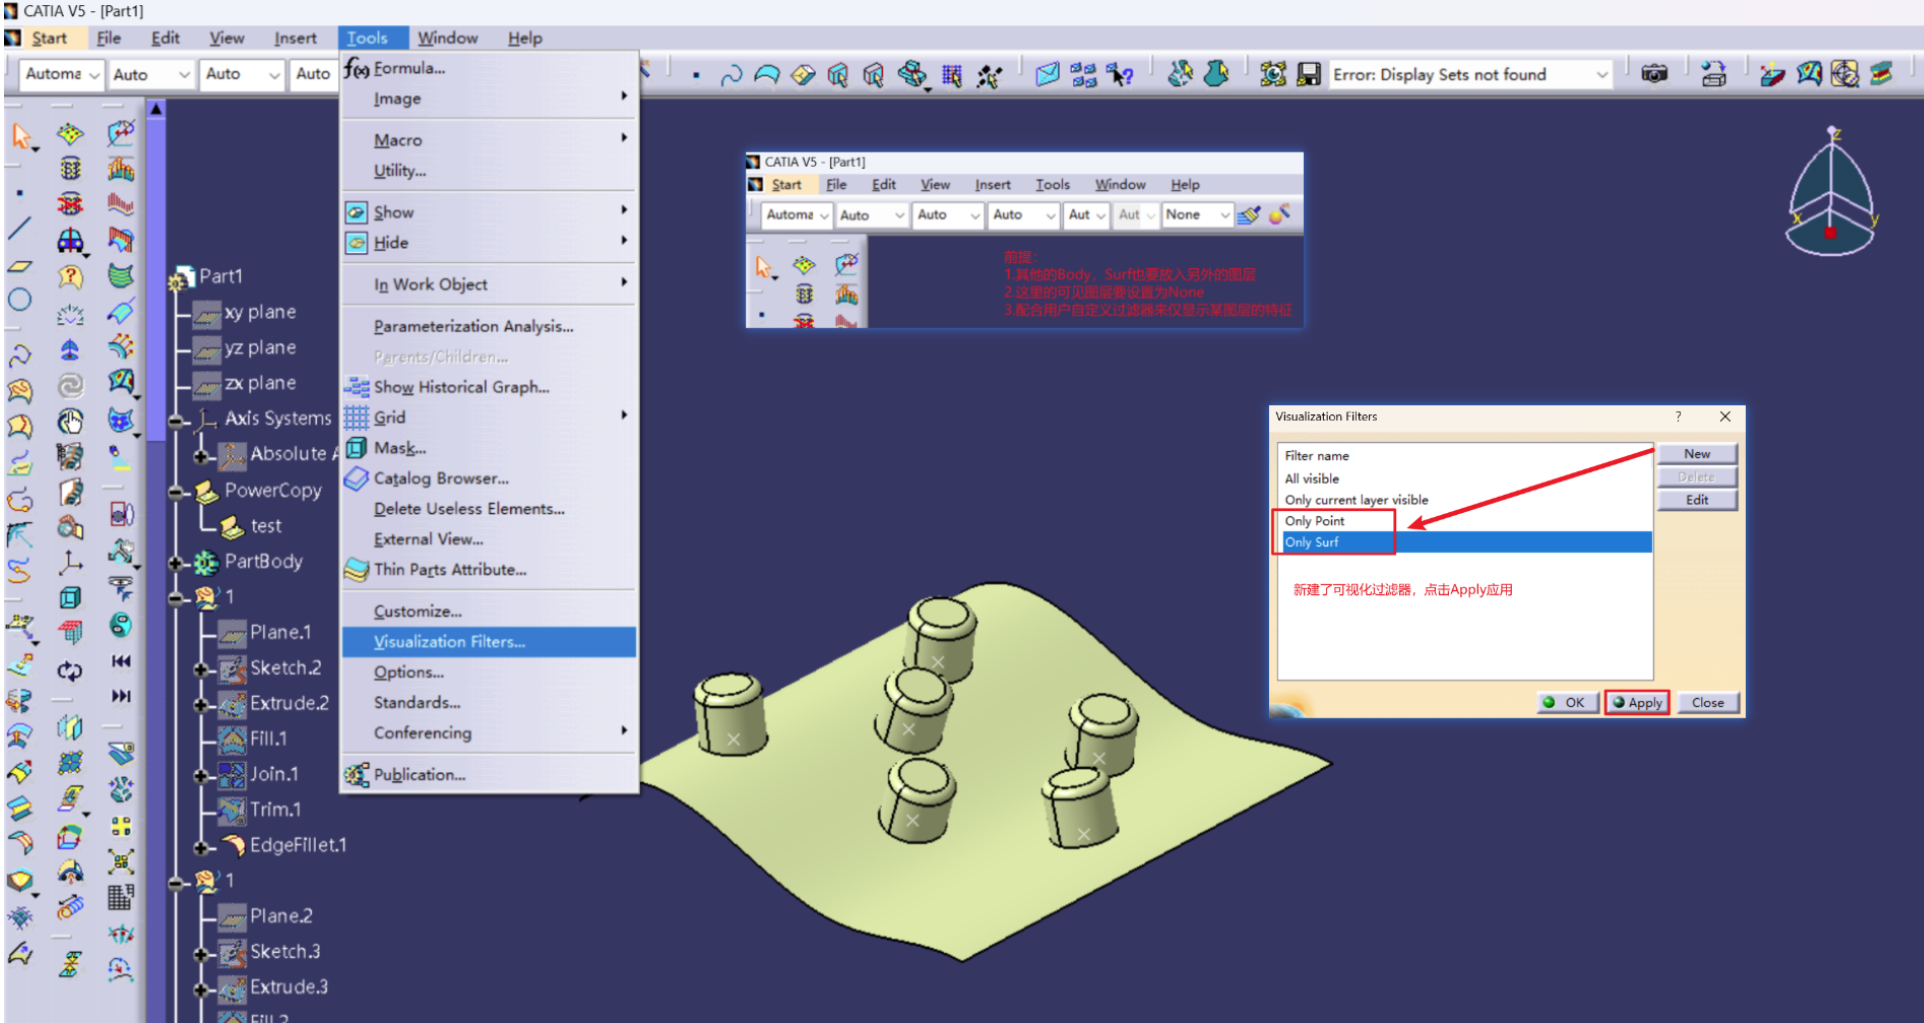Open the Visualization Filters... menu entry
This screenshot has height=1023, width=1924.
(489, 642)
